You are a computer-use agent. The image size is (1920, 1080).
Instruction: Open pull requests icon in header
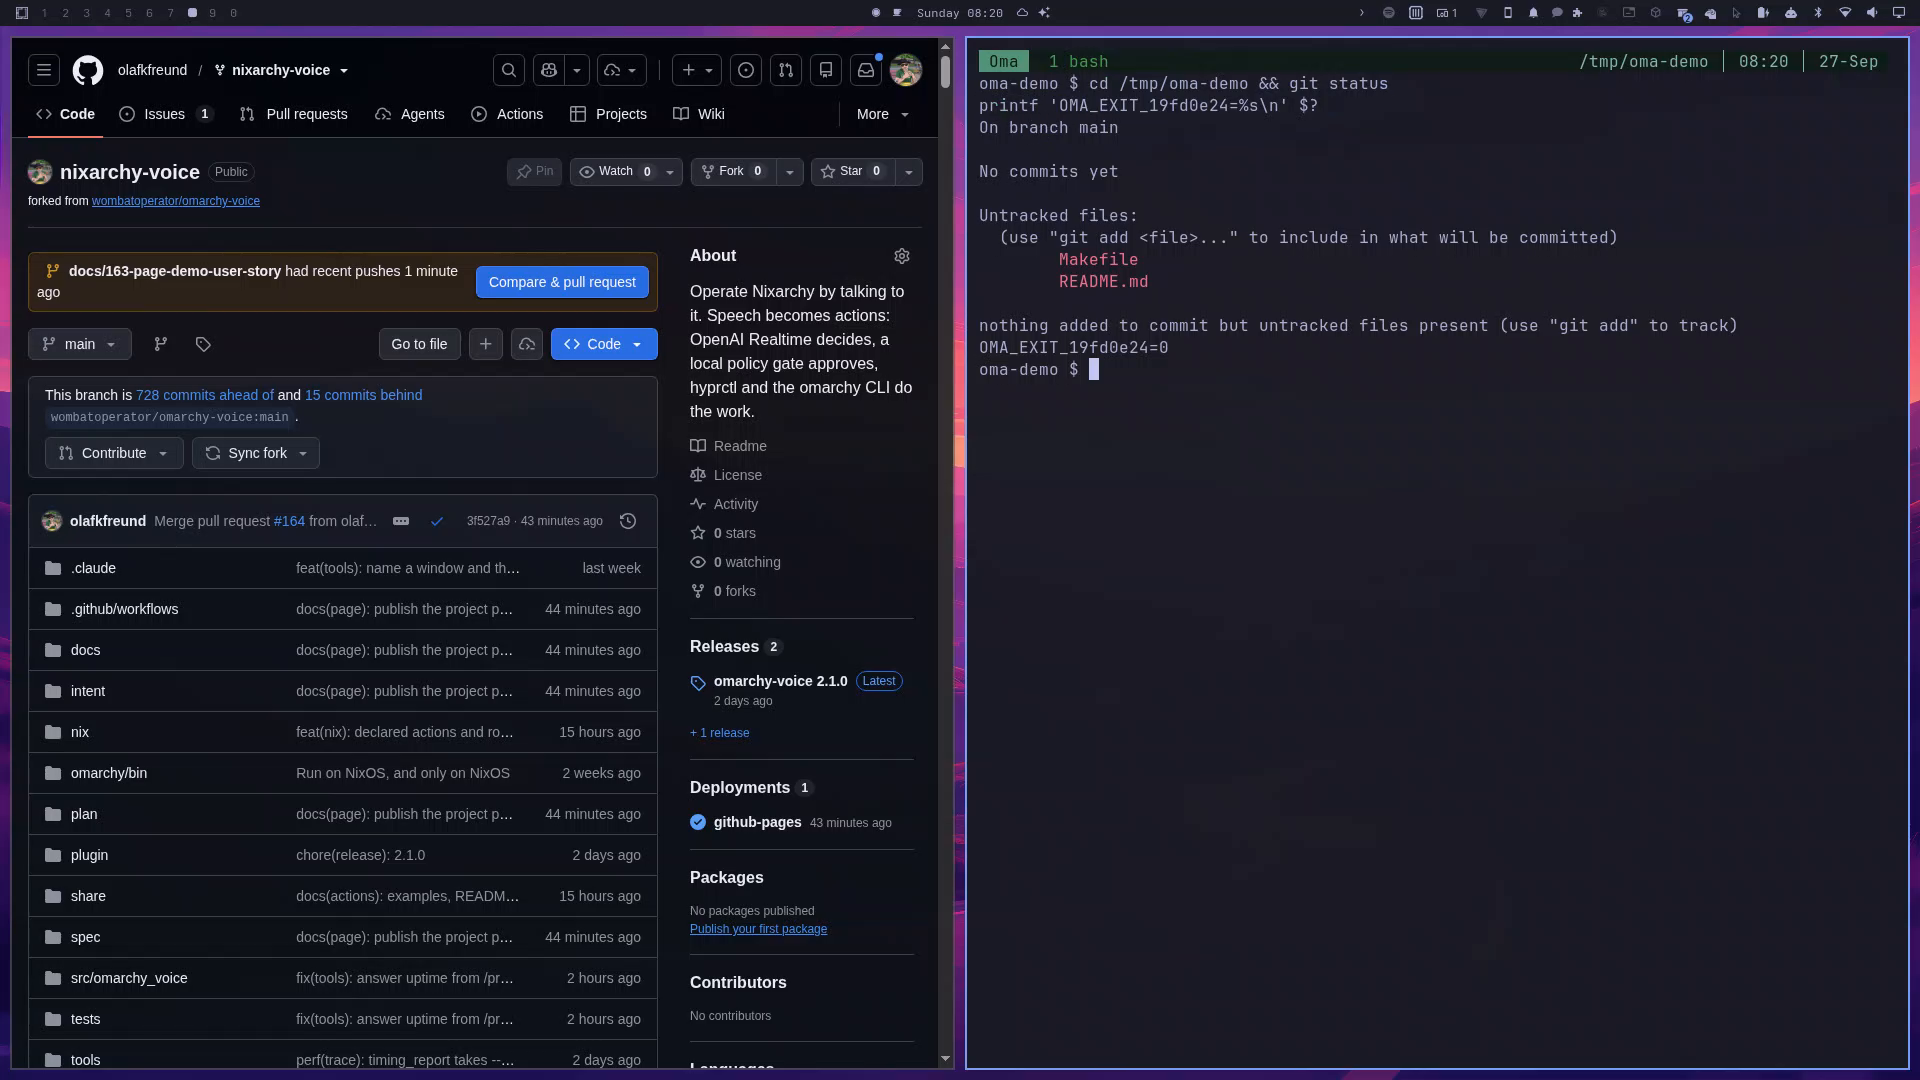pyautogui.click(x=786, y=70)
